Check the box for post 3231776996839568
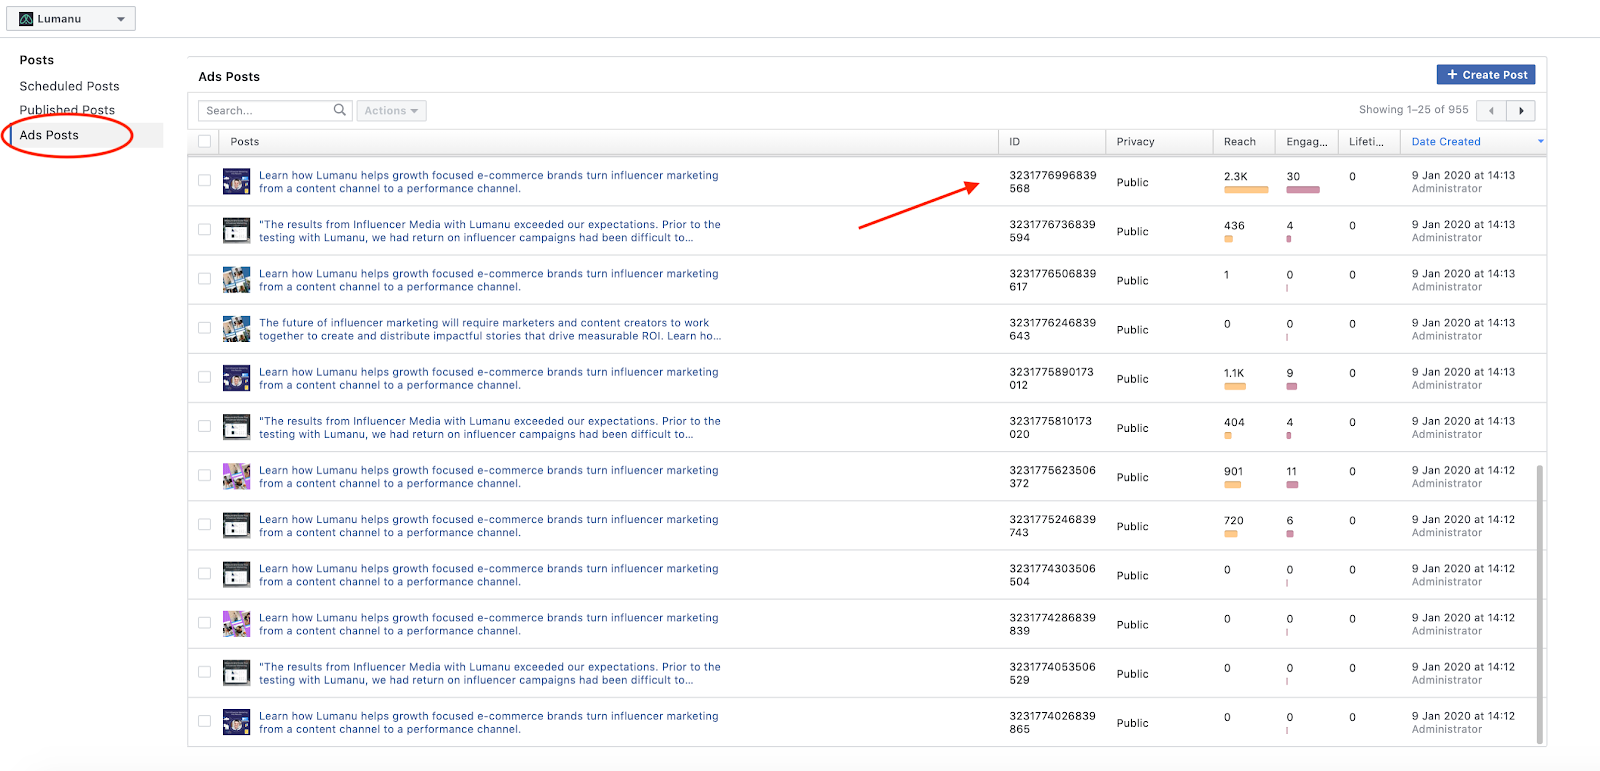Image resolution: width=1600 pixels, height=771 pixels. [204, 181]
